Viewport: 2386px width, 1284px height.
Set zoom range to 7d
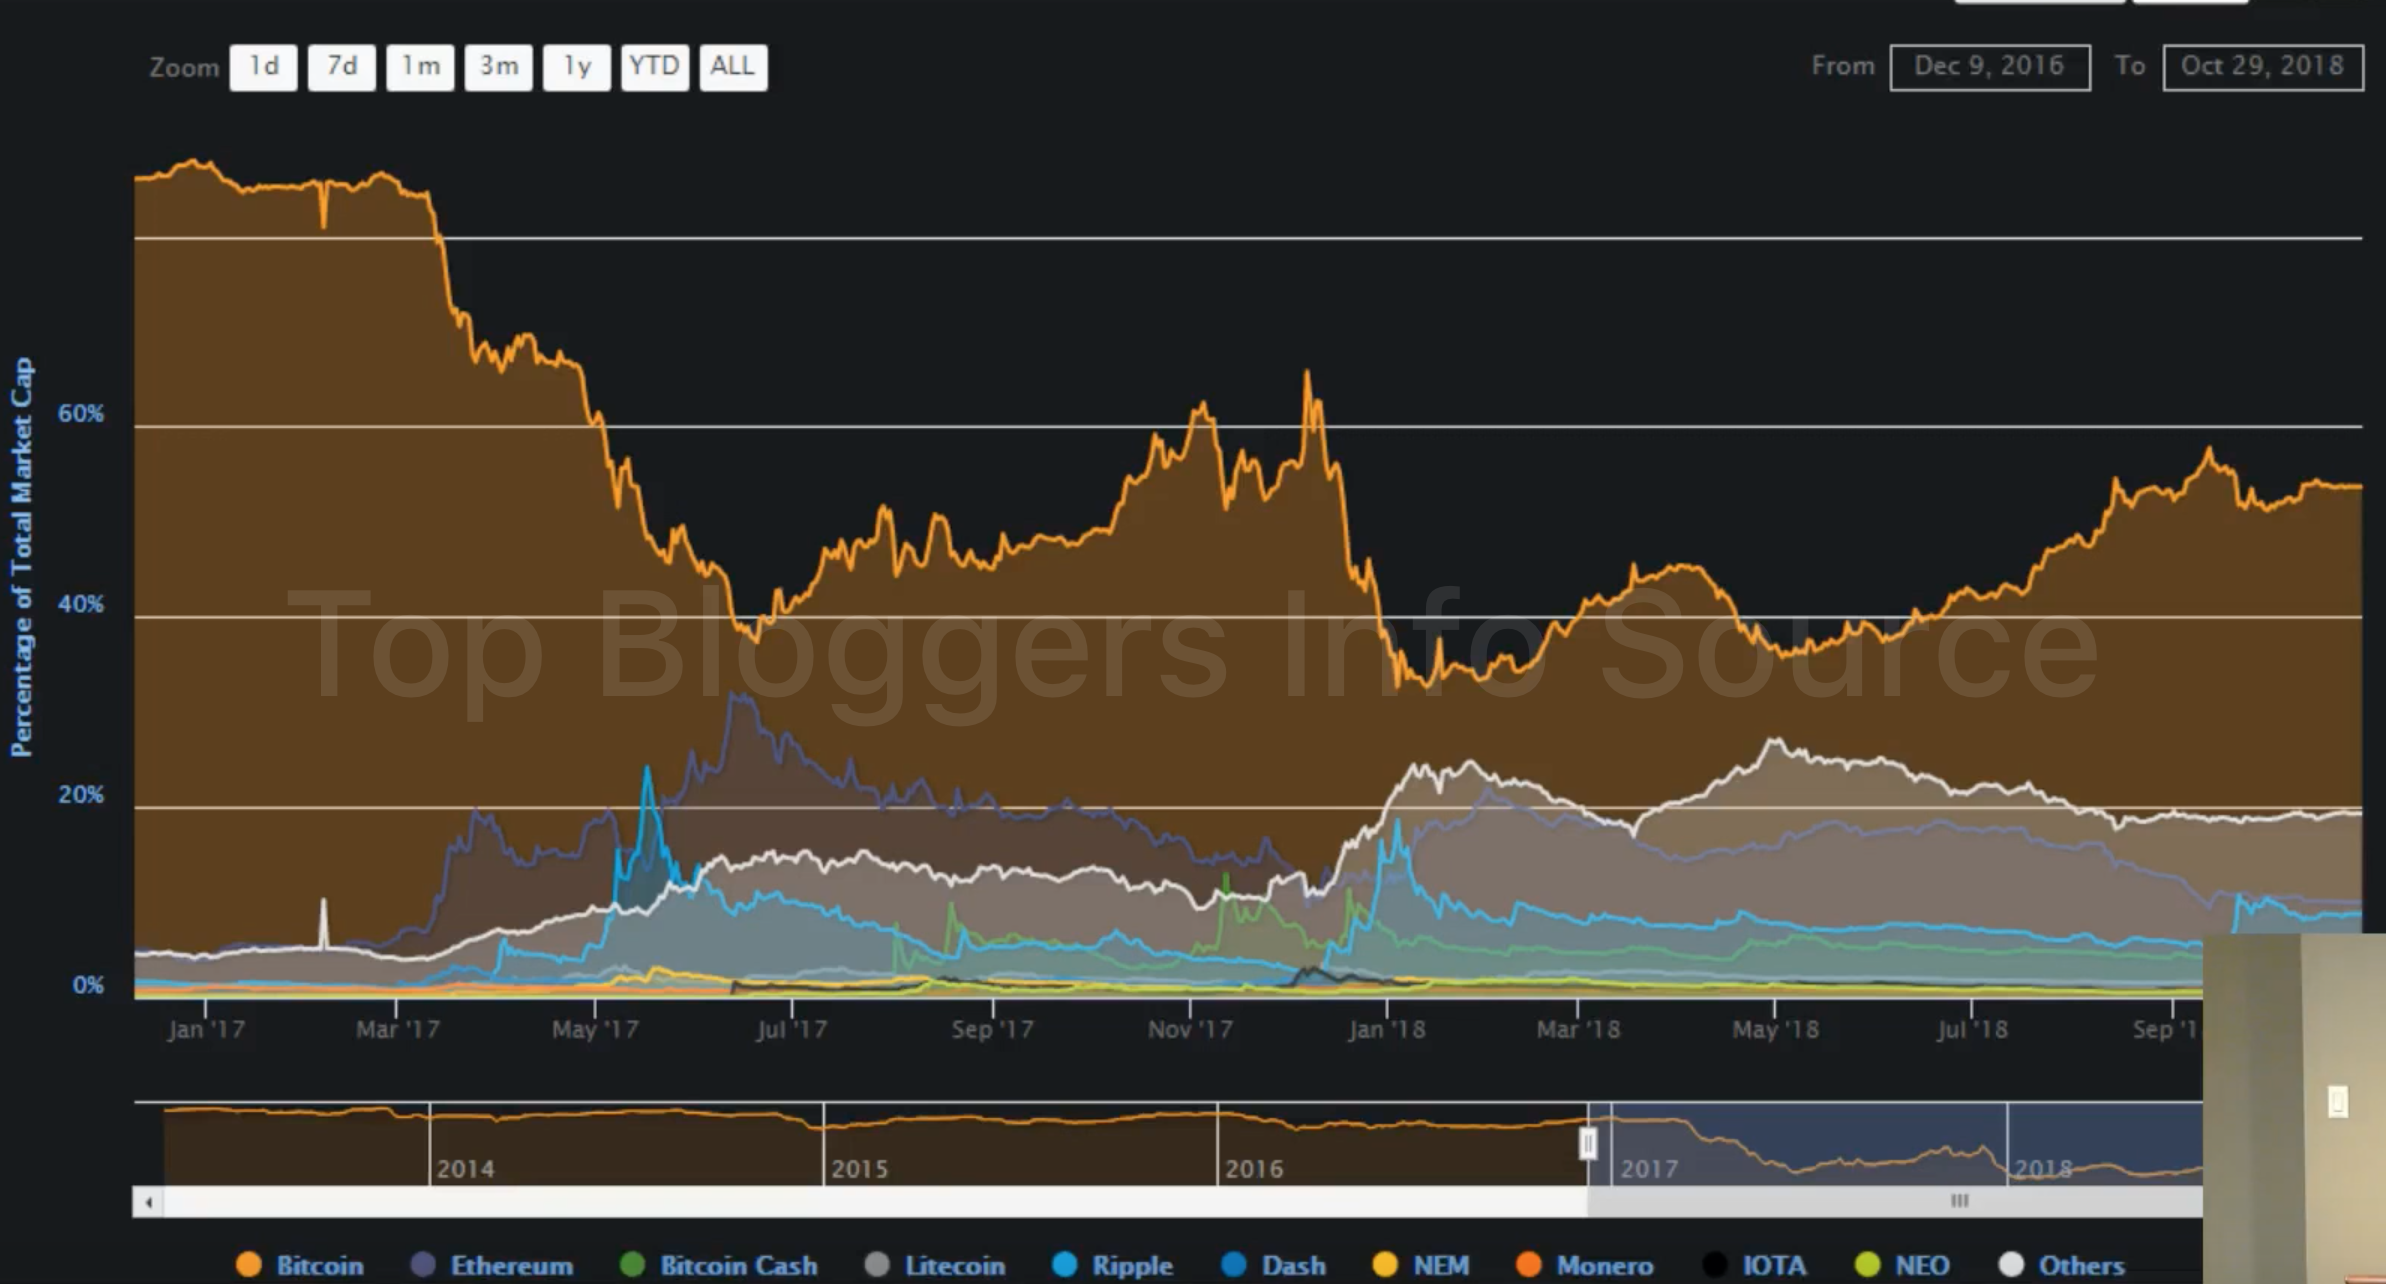342,67
